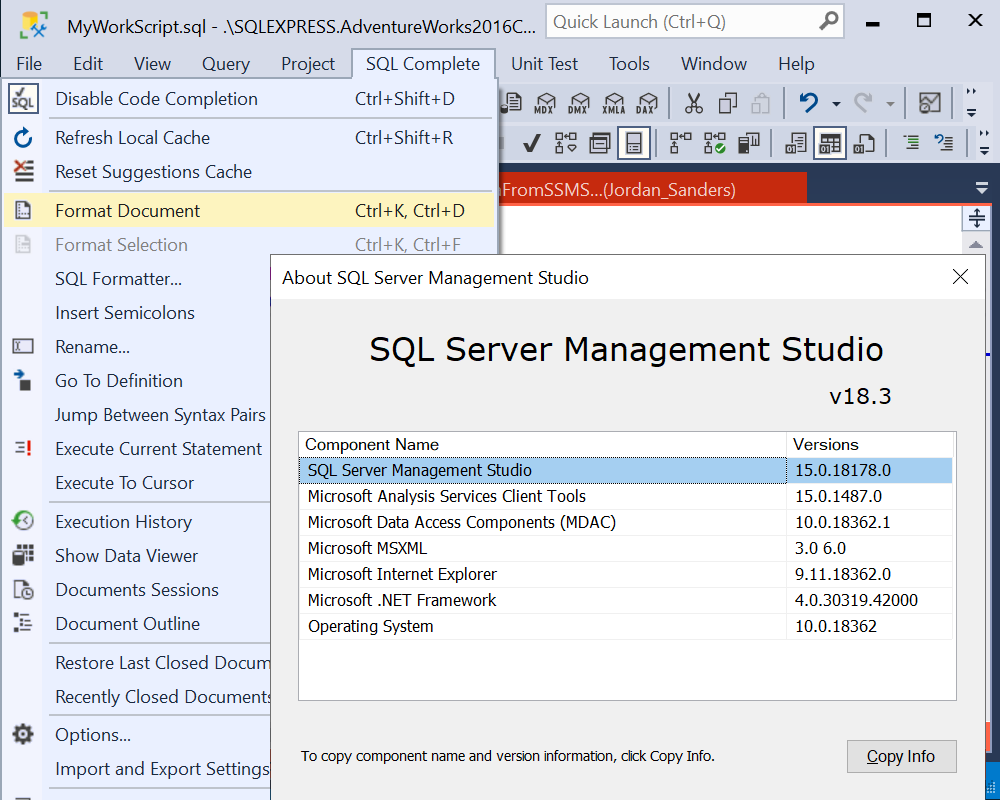Toggle the highlighted query options toolbar button
Screen dimensions: 1000x800
click(x=634, y=143)
